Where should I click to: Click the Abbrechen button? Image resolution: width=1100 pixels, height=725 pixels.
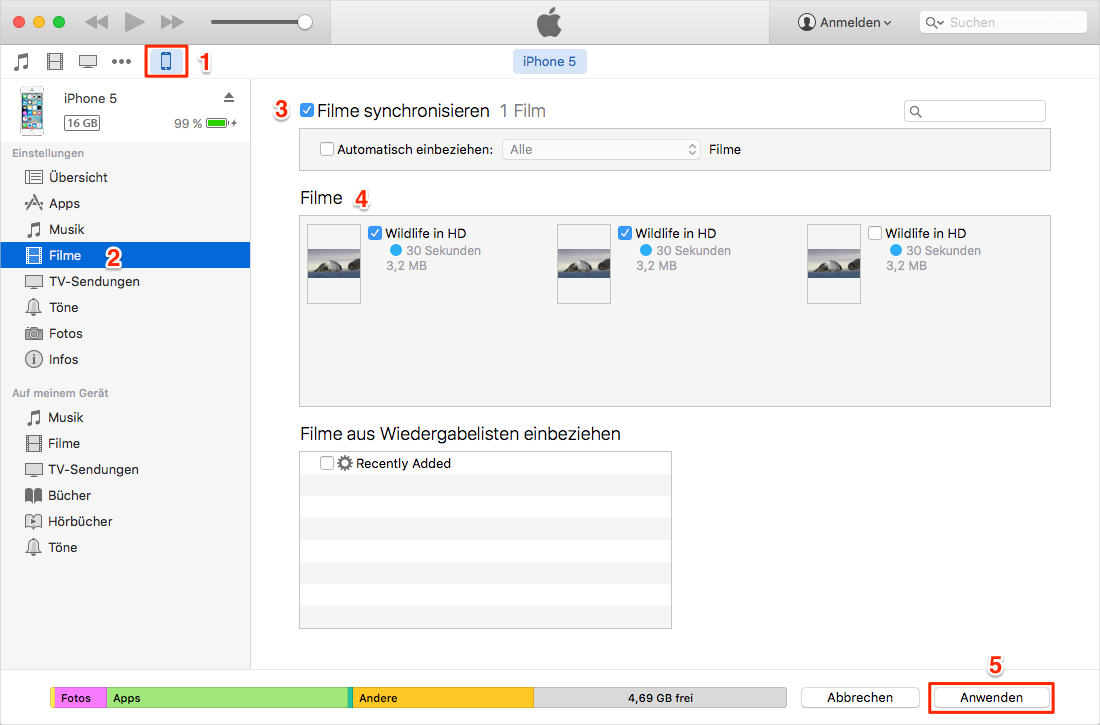(x=860, y=698)
